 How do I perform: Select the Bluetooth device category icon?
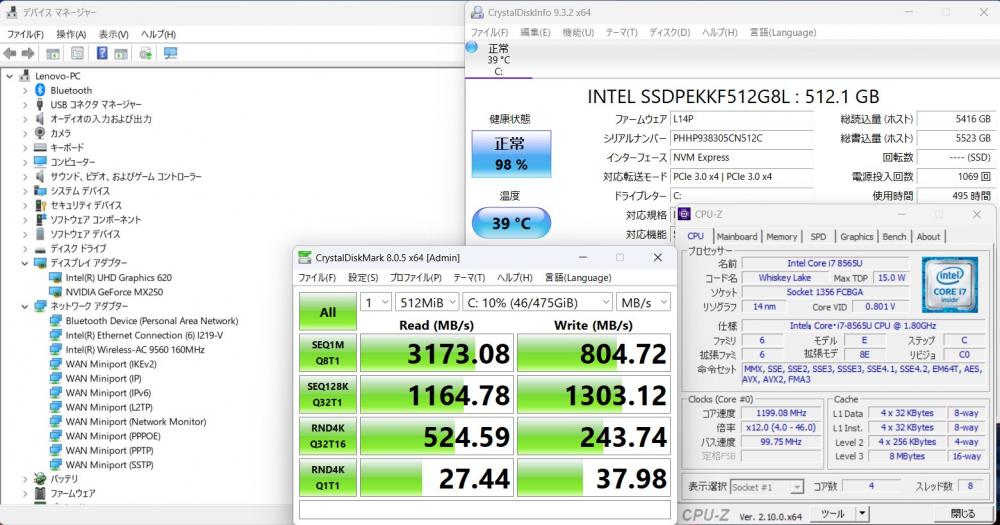pos(40,90)
